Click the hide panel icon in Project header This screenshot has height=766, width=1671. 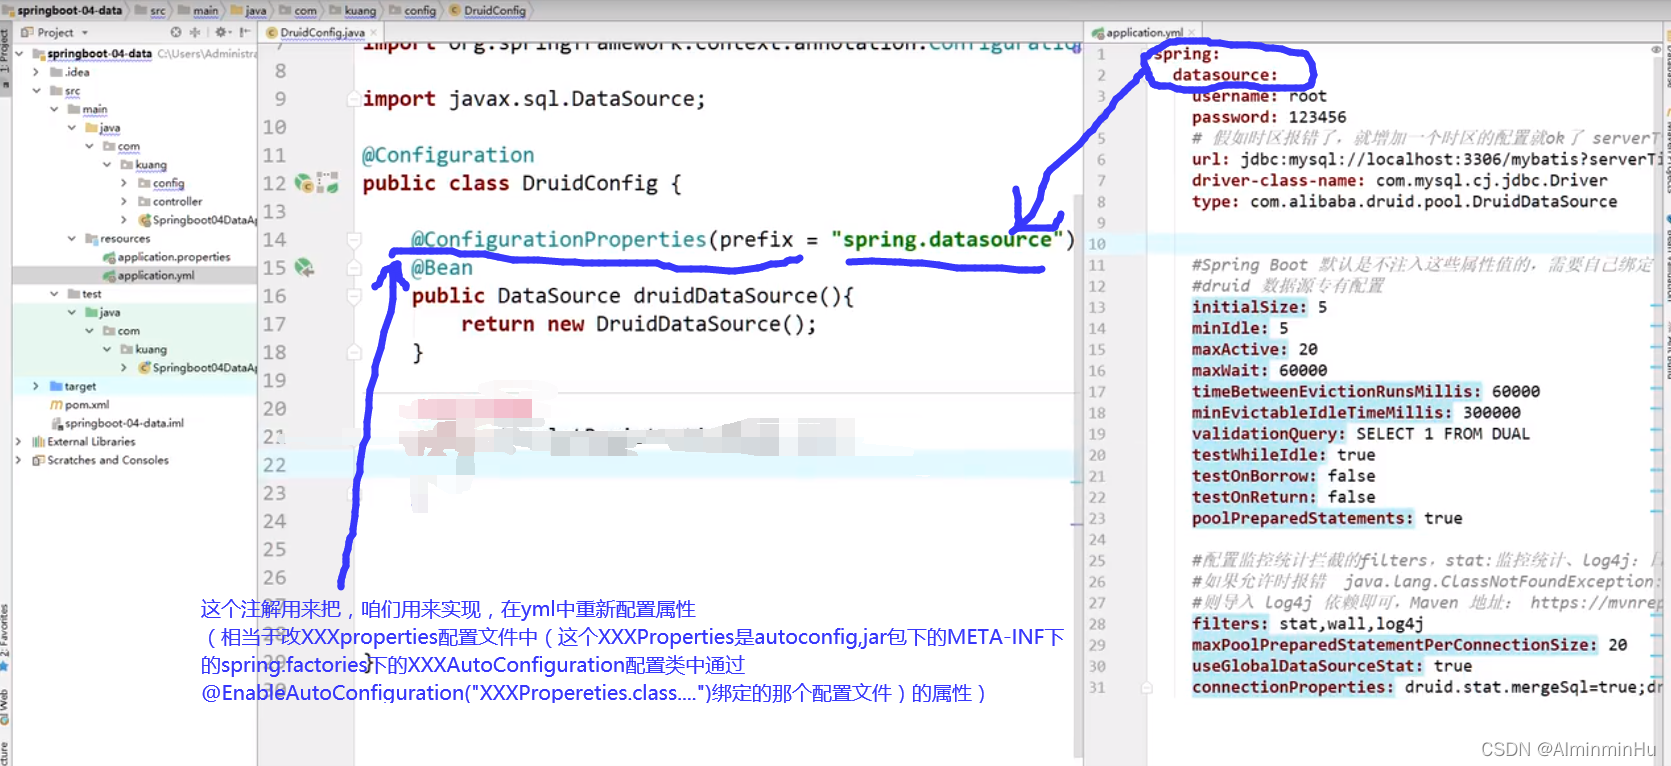[245, 32]
